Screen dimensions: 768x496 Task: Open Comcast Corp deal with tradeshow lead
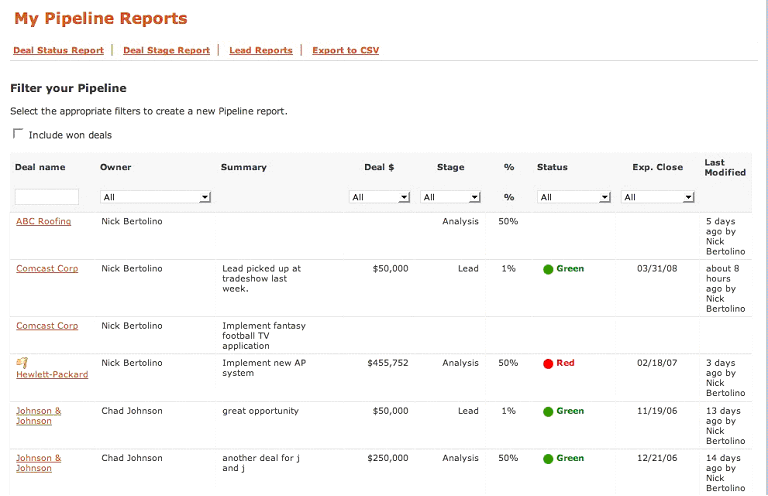47,268
